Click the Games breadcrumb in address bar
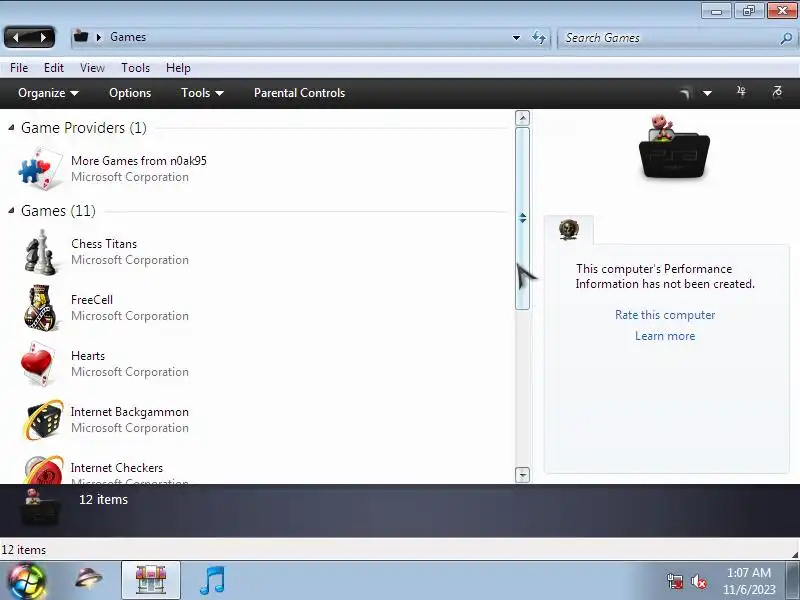Screen dimensions: 800x600 (128, 37)
